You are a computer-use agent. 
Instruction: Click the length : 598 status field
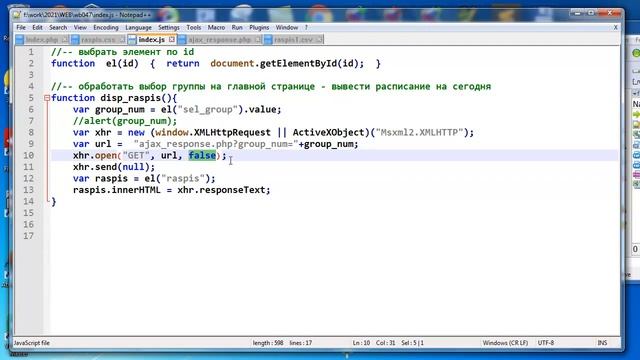268,343
